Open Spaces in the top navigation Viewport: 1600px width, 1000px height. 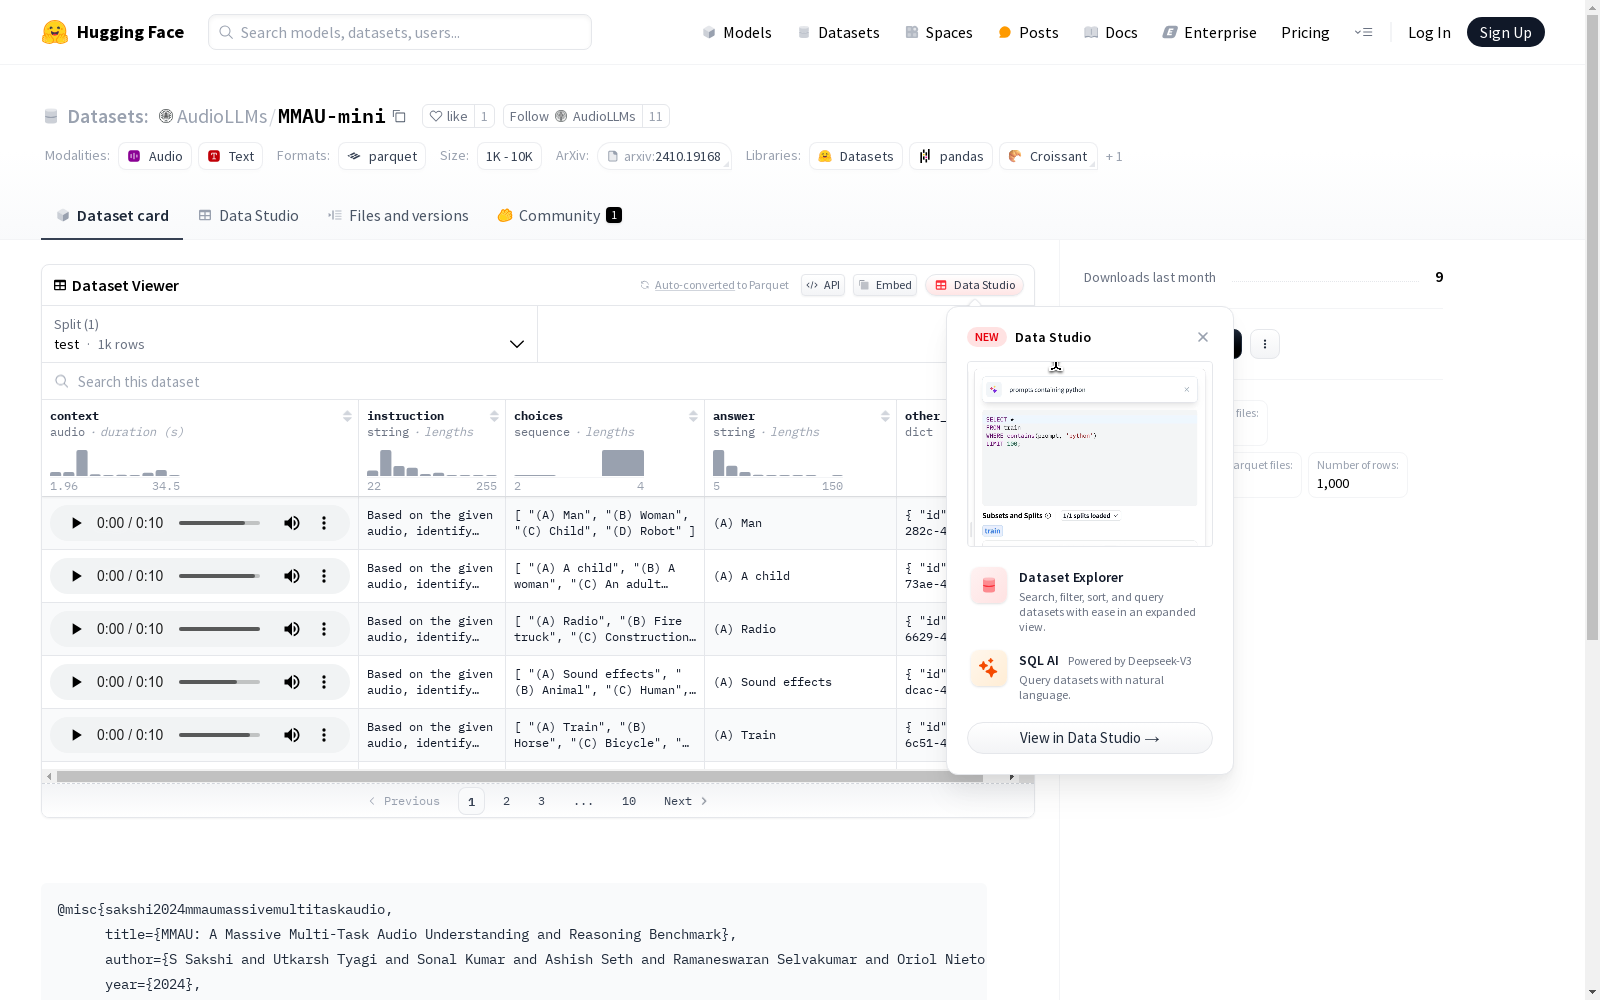(938, 32)
